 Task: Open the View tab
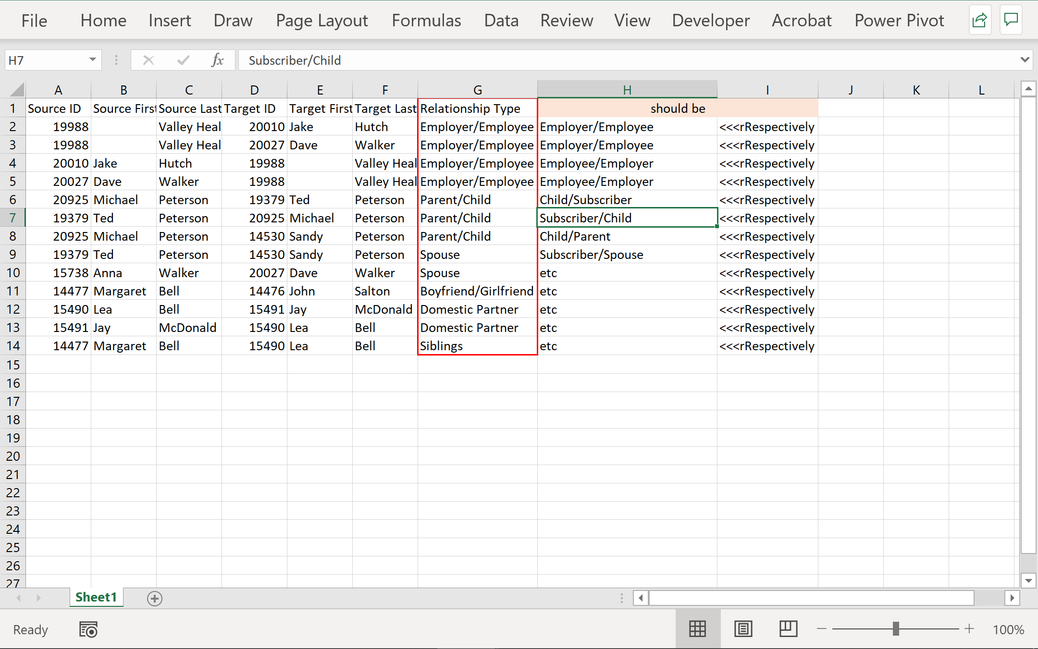pos(632,21)
